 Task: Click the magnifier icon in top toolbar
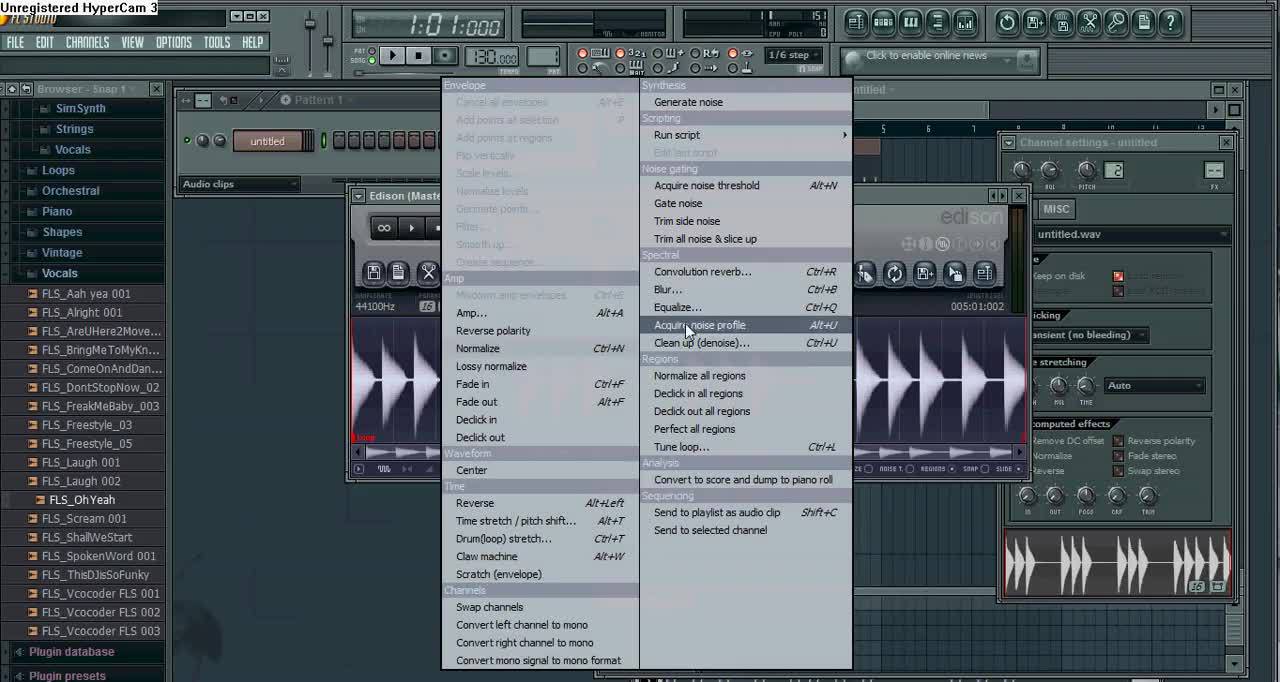[1116, 22]
